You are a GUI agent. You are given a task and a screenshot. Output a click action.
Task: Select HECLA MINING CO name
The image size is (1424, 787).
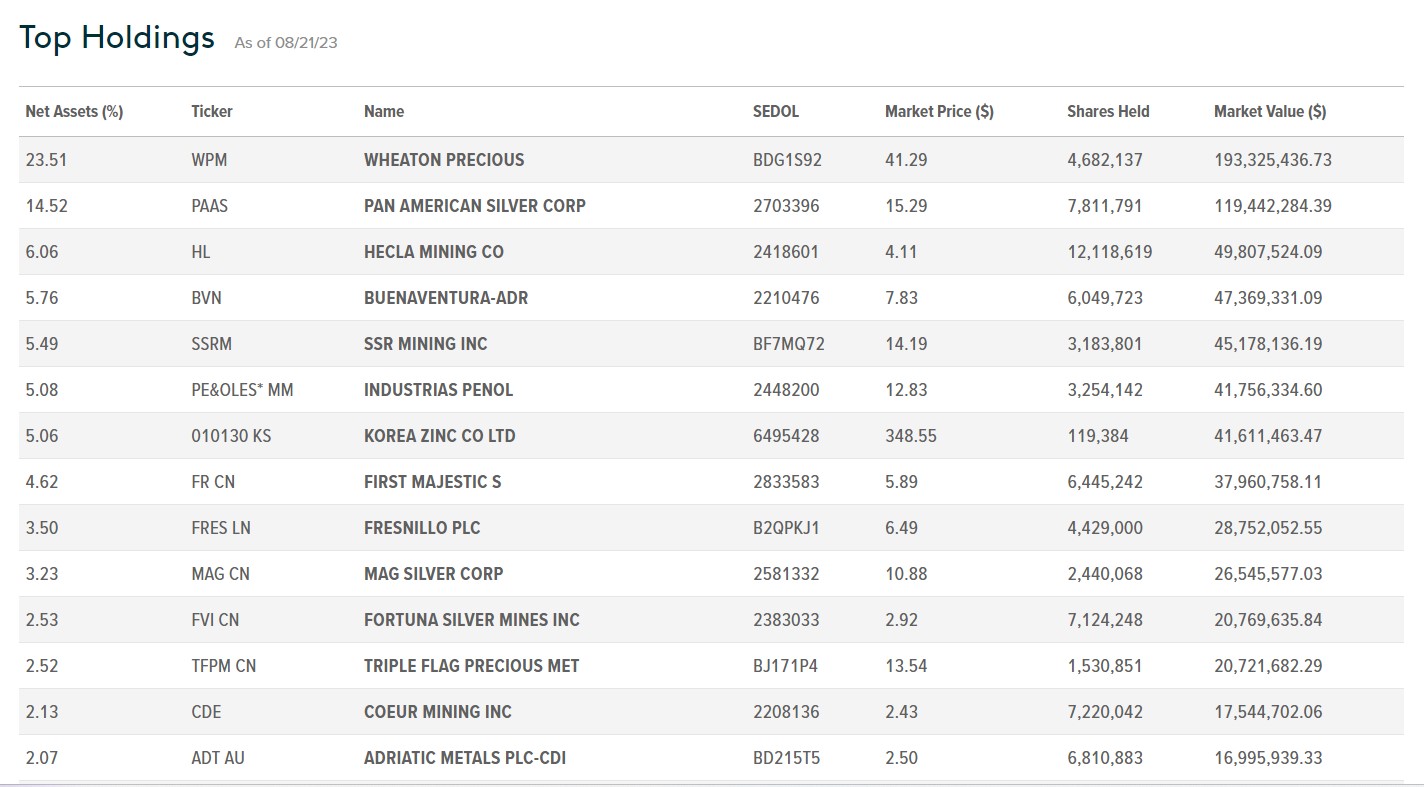(434, 252)
